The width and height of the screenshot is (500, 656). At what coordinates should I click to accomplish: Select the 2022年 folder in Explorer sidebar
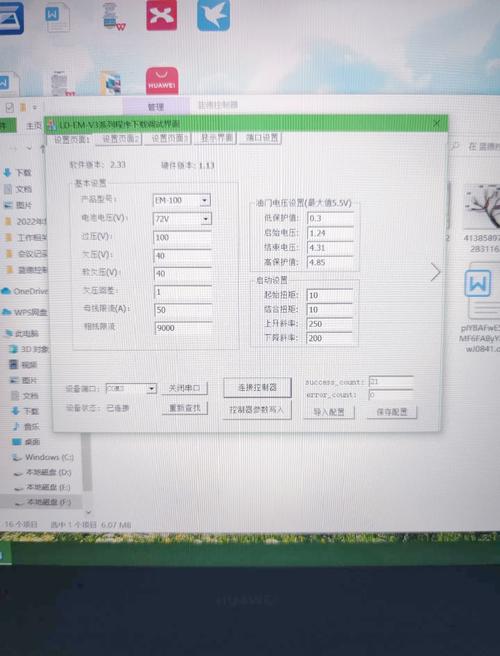25,221
